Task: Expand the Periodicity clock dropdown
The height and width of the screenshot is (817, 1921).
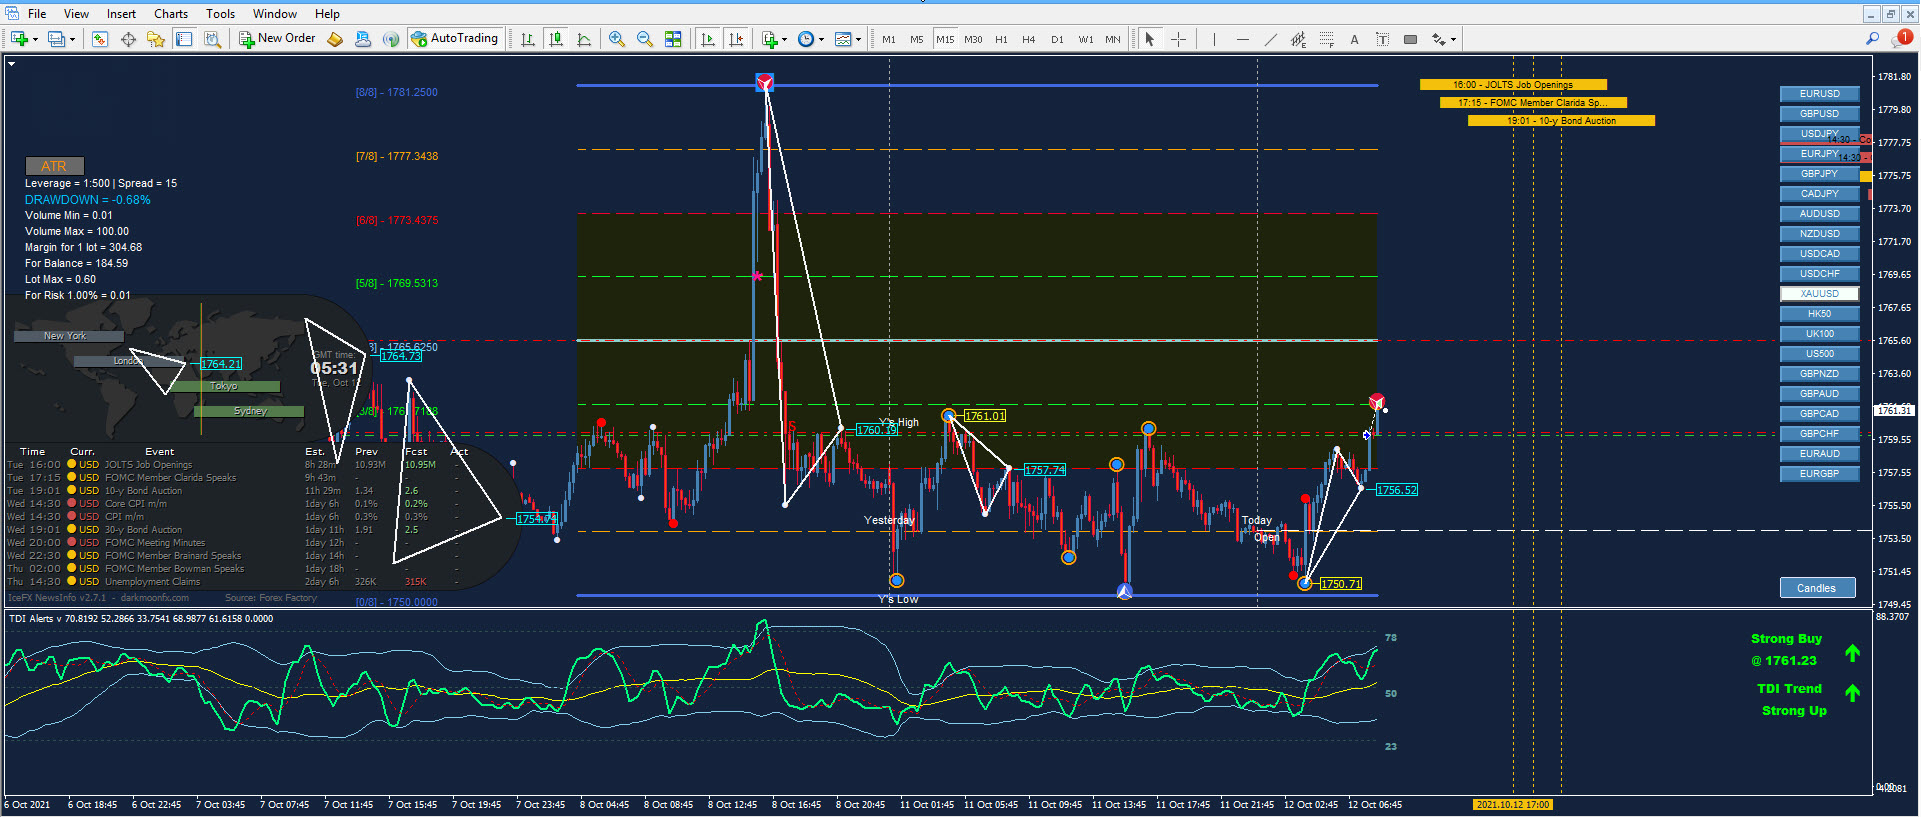Action: (x=822, y=40)
